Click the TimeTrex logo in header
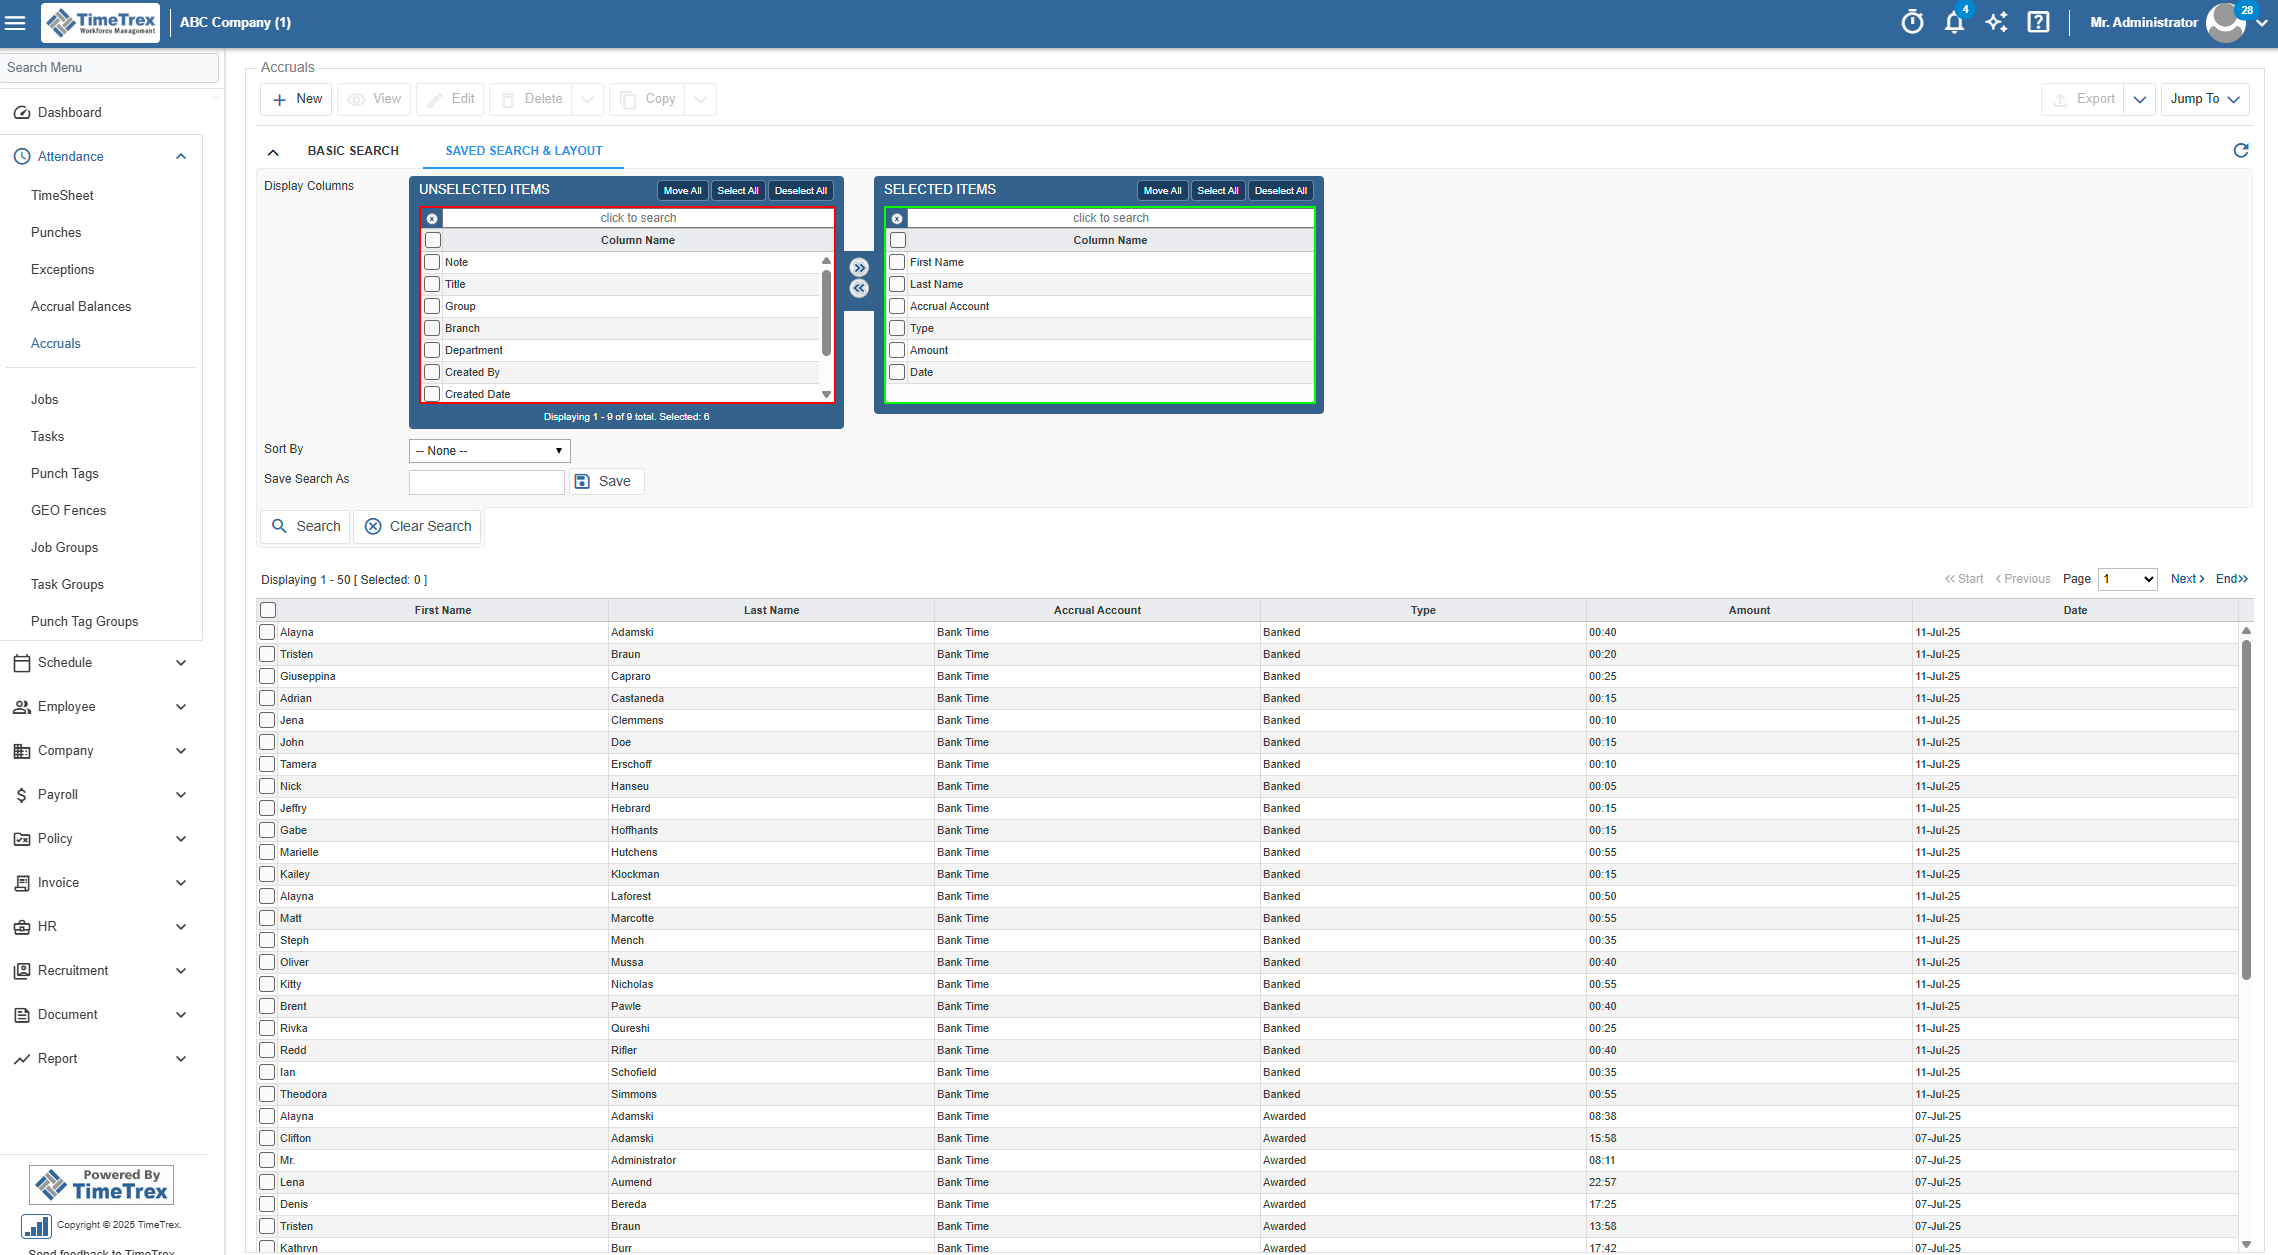2278x1255 pixels. 101,22
